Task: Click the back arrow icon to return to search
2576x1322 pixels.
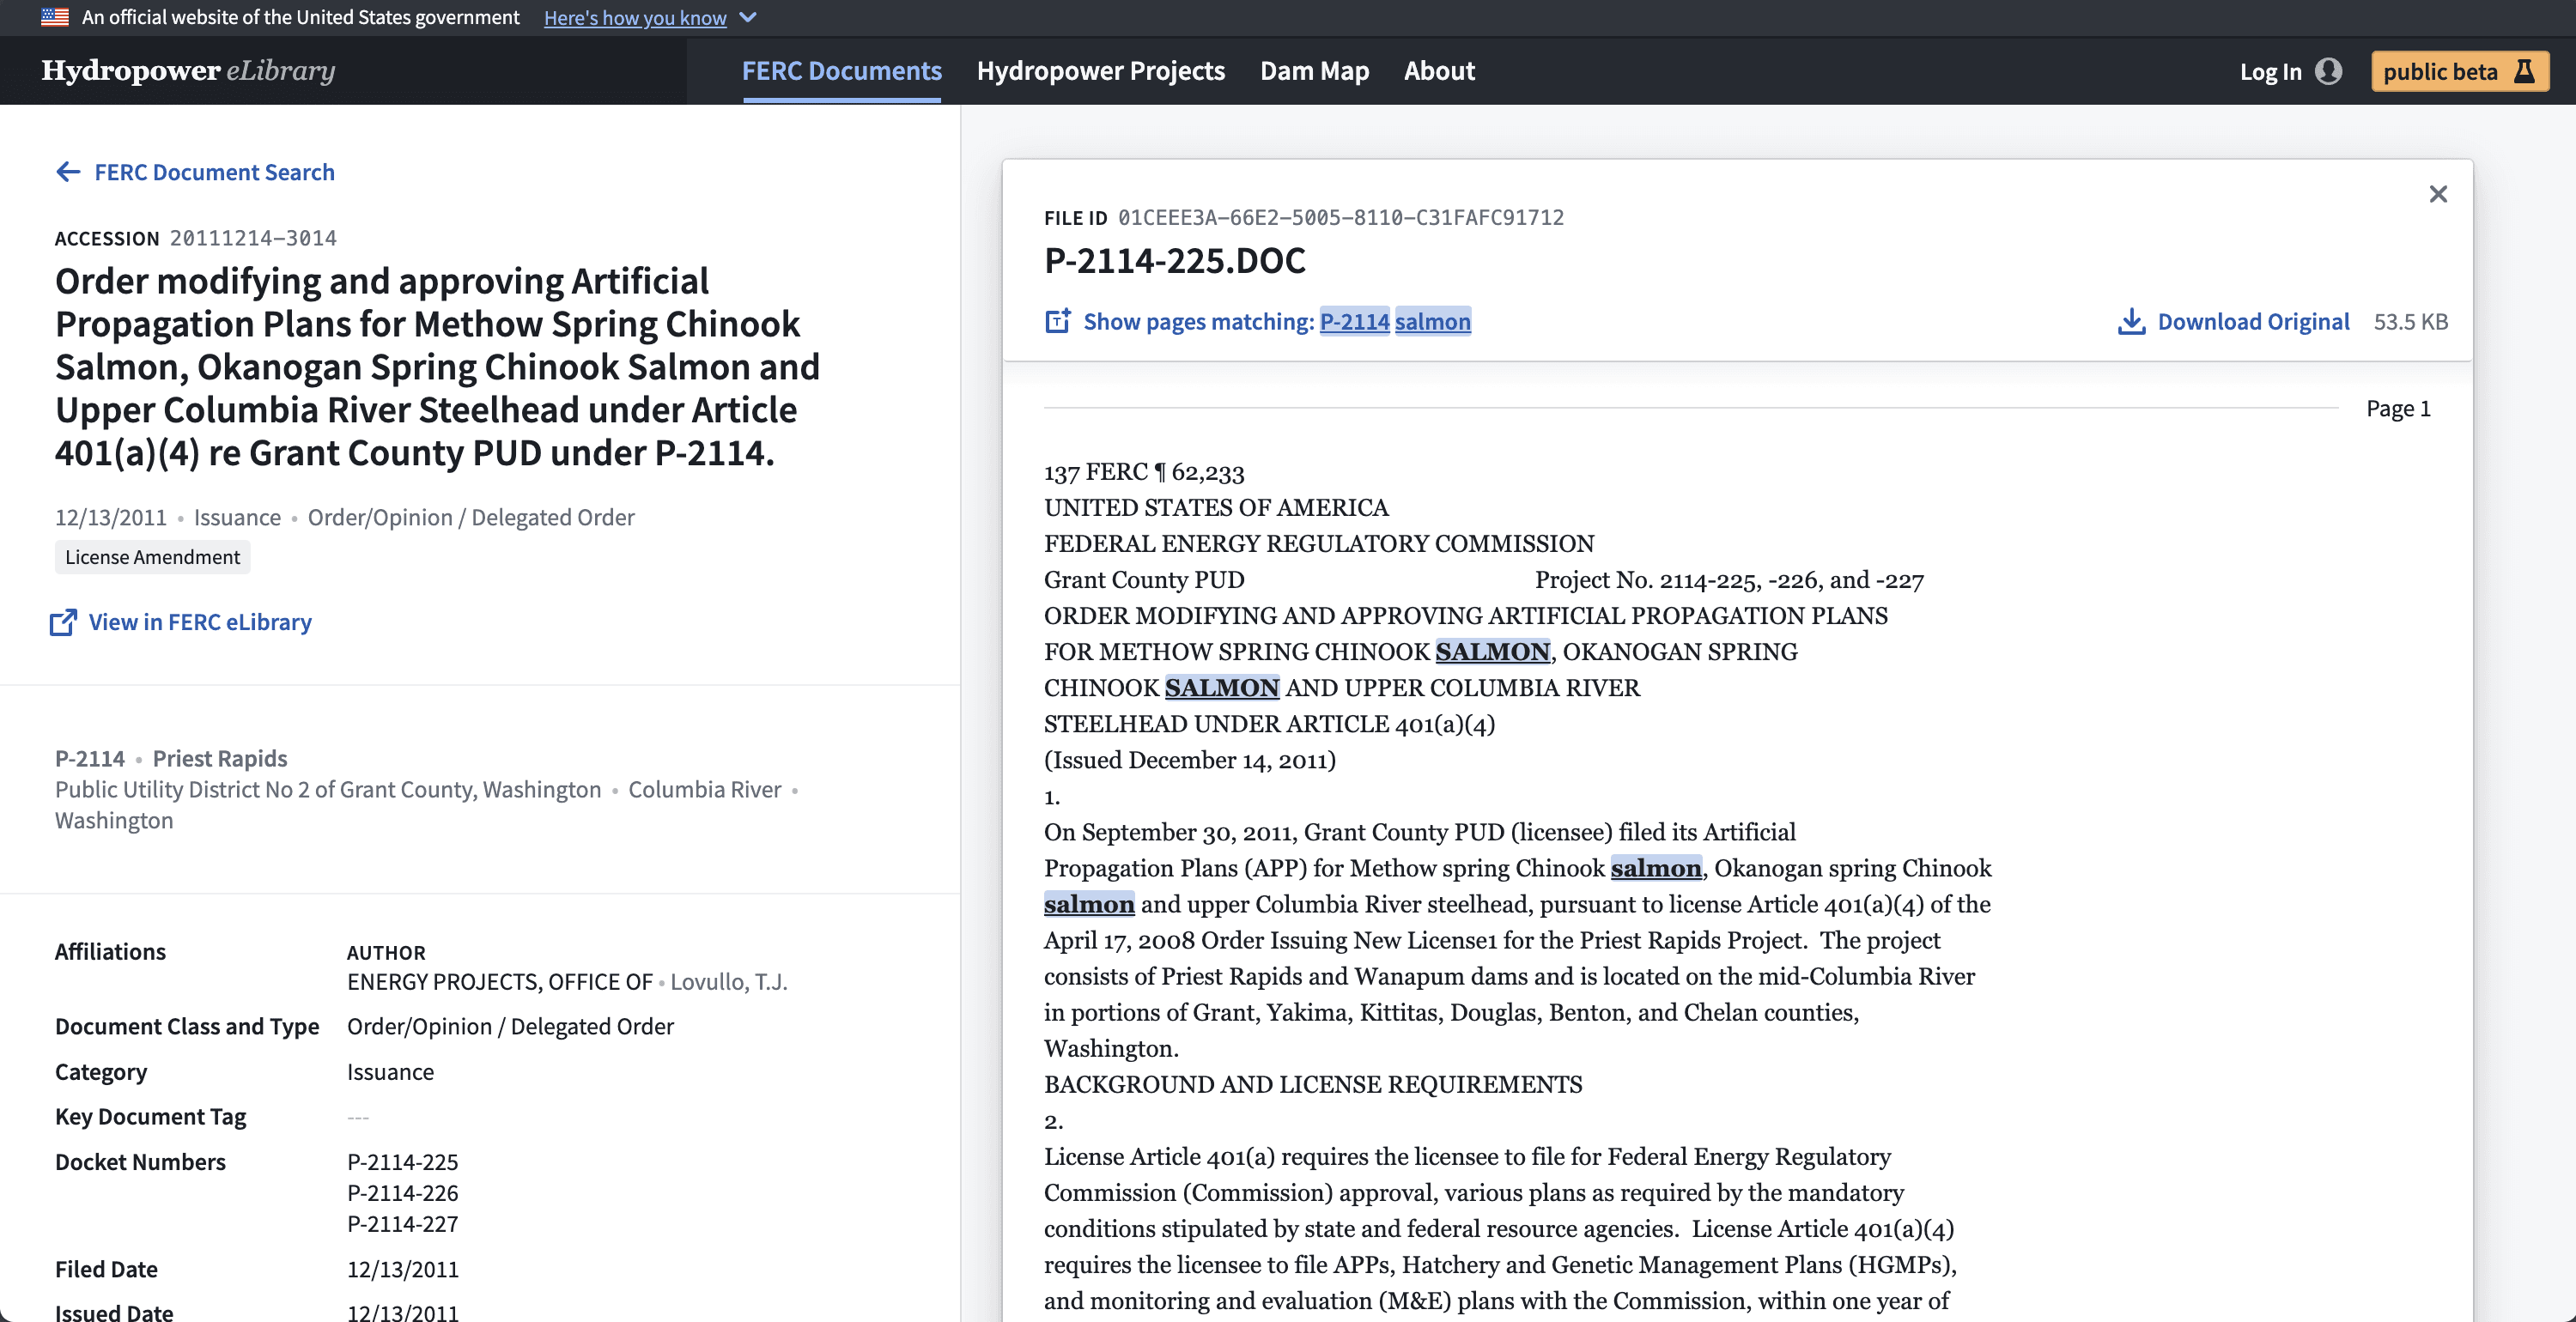Action: [x=69, y=170]
